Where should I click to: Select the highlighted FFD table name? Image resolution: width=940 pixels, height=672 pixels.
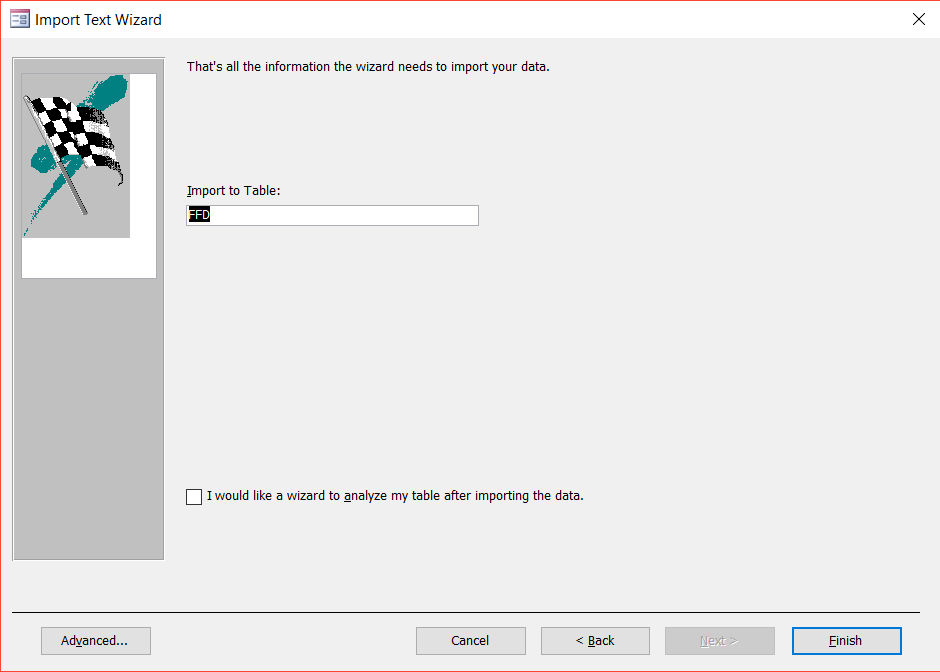(x=198, y=214)
